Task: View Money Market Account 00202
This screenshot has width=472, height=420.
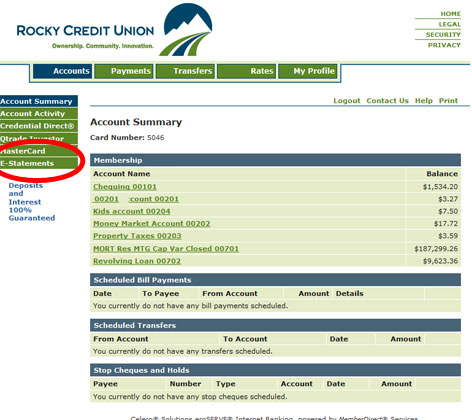Action: 152,224
